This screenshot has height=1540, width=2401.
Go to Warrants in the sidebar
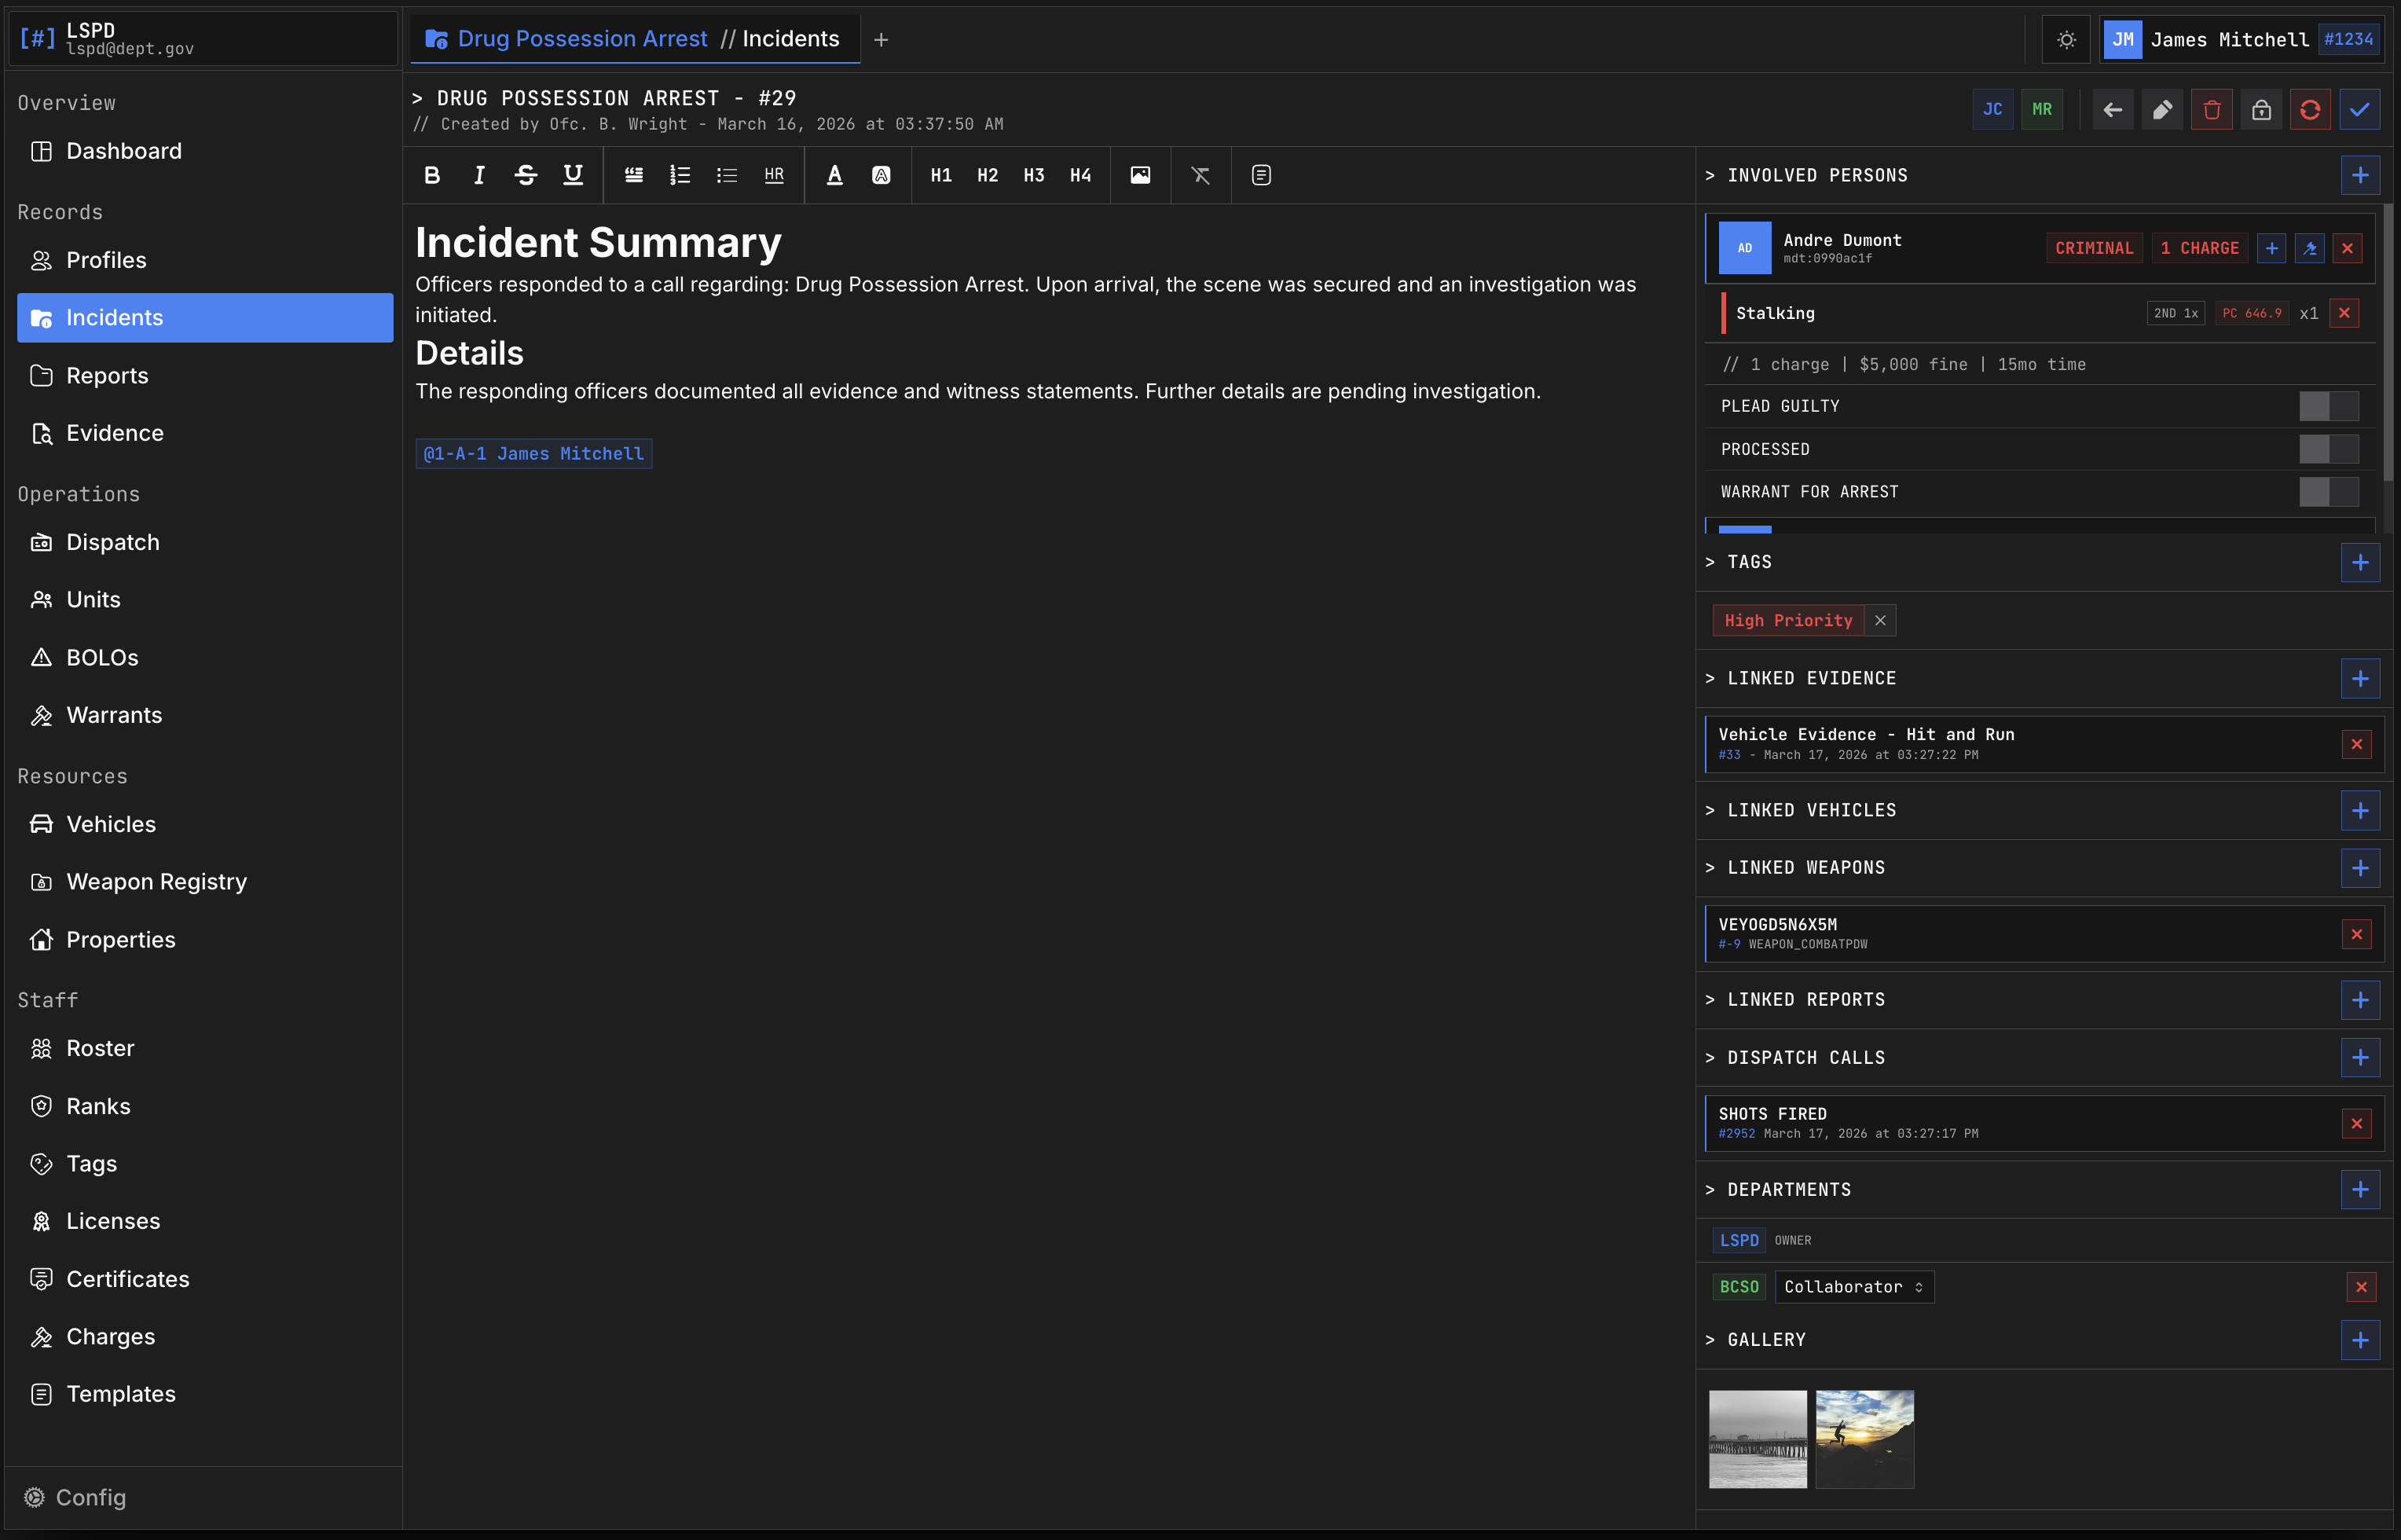114,715
